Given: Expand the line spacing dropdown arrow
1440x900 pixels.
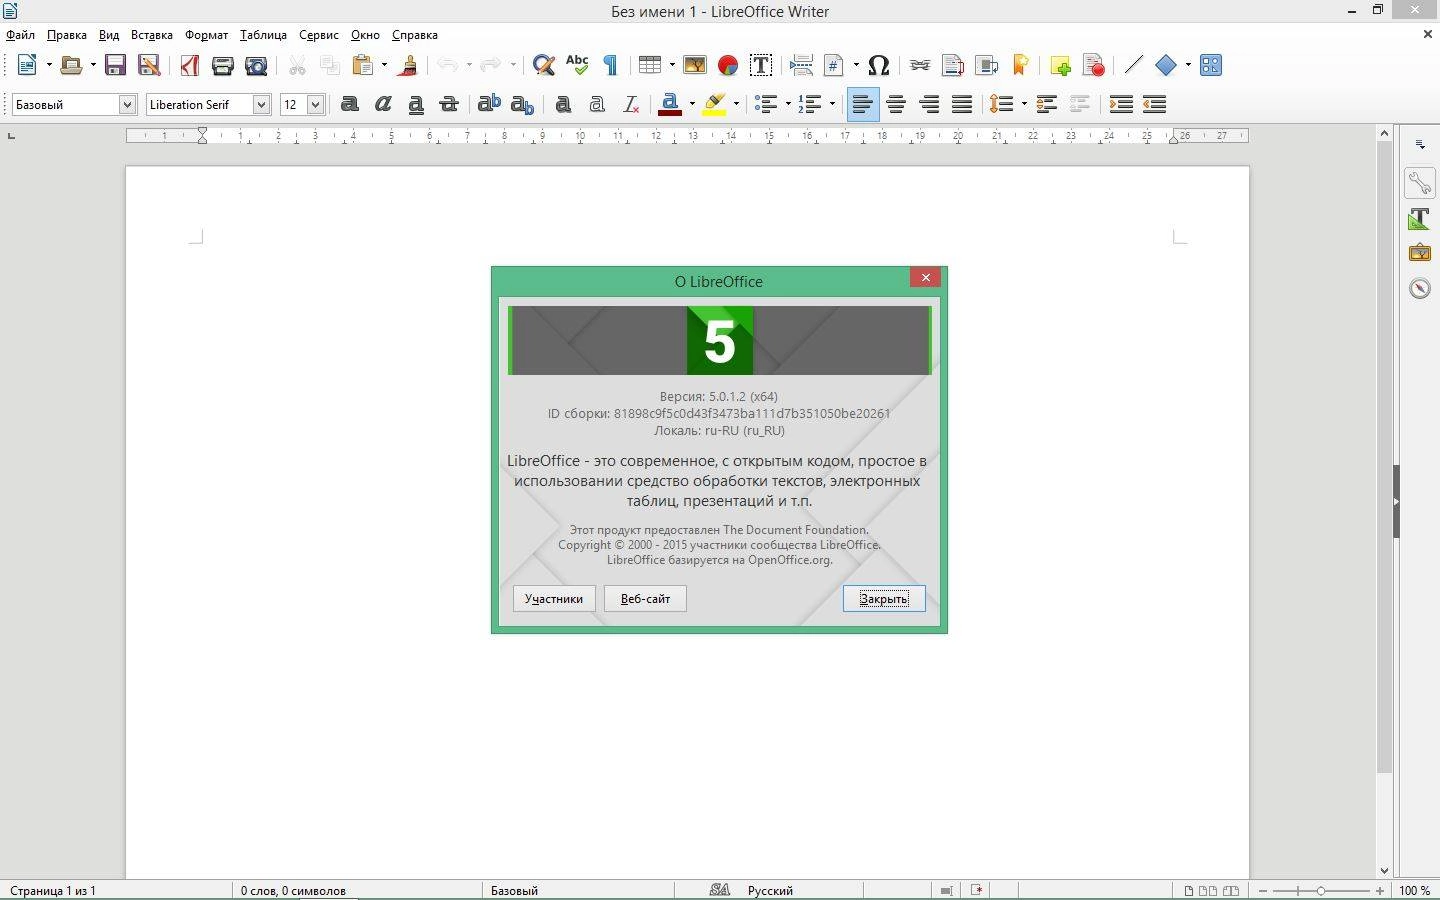Looking at the screenshot, I should [x=1024, y=104].
